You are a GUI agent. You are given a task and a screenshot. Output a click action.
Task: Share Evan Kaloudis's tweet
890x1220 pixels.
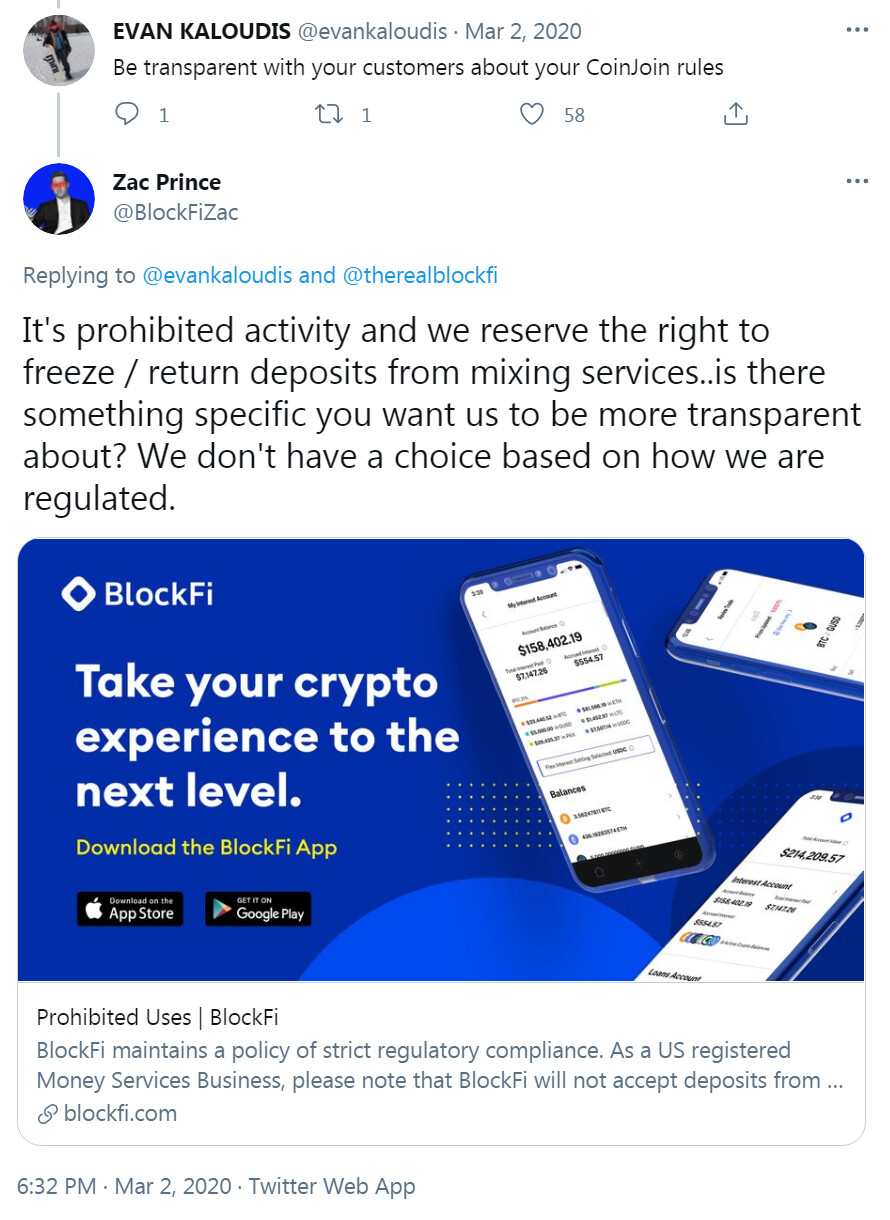(x=735, y=115)
